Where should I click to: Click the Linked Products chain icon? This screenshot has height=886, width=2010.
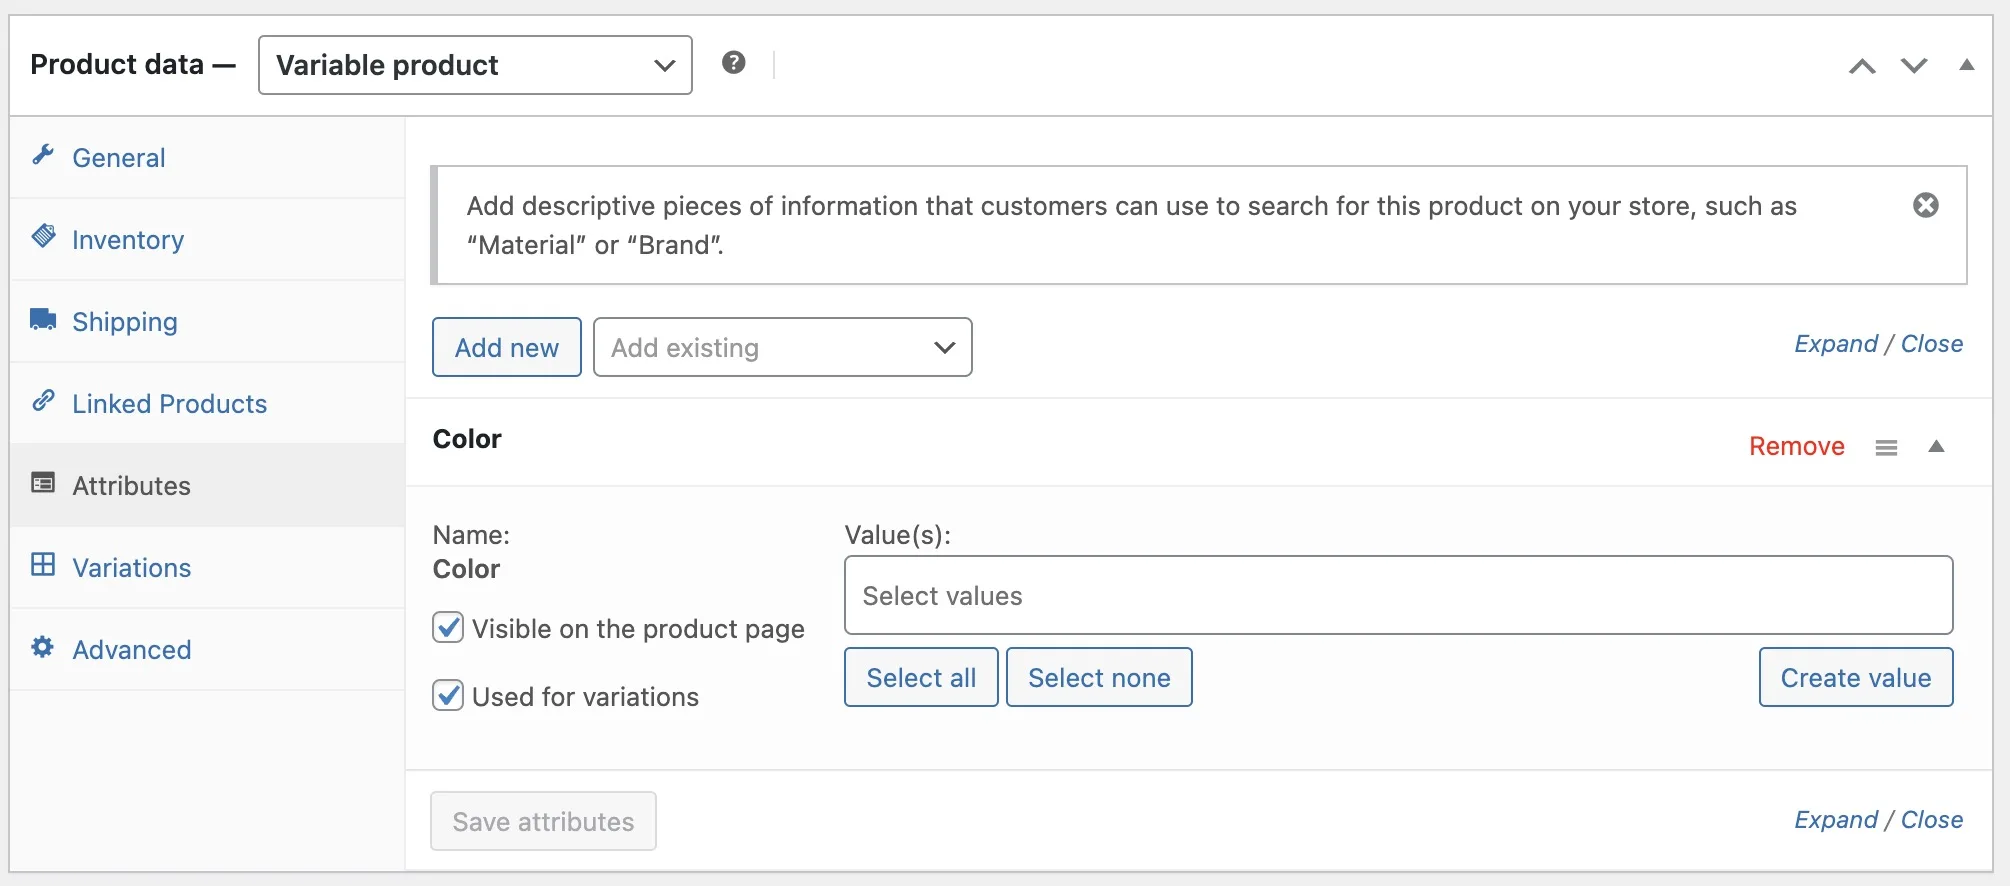(43, 401)
